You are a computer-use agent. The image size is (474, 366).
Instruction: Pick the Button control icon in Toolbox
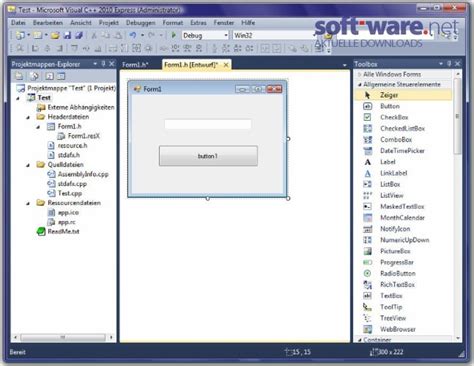(367, 106)
